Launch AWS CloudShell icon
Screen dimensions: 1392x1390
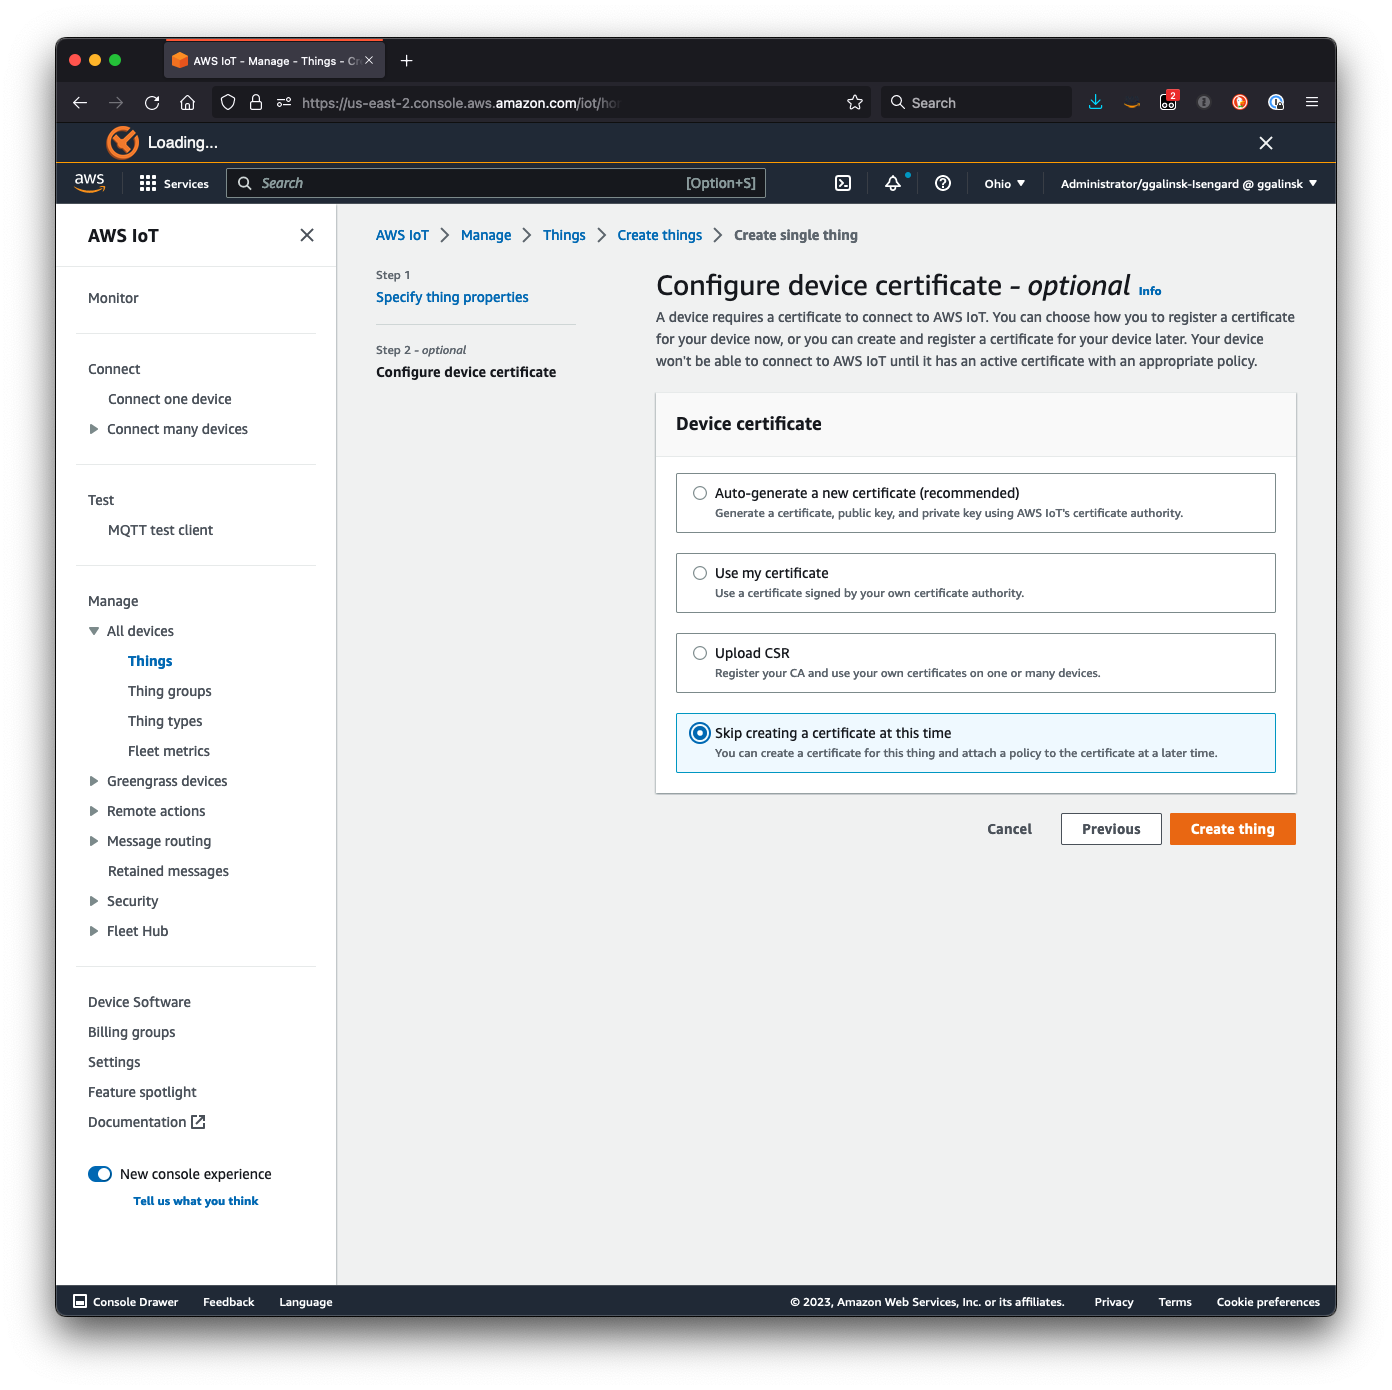point(843,183)
